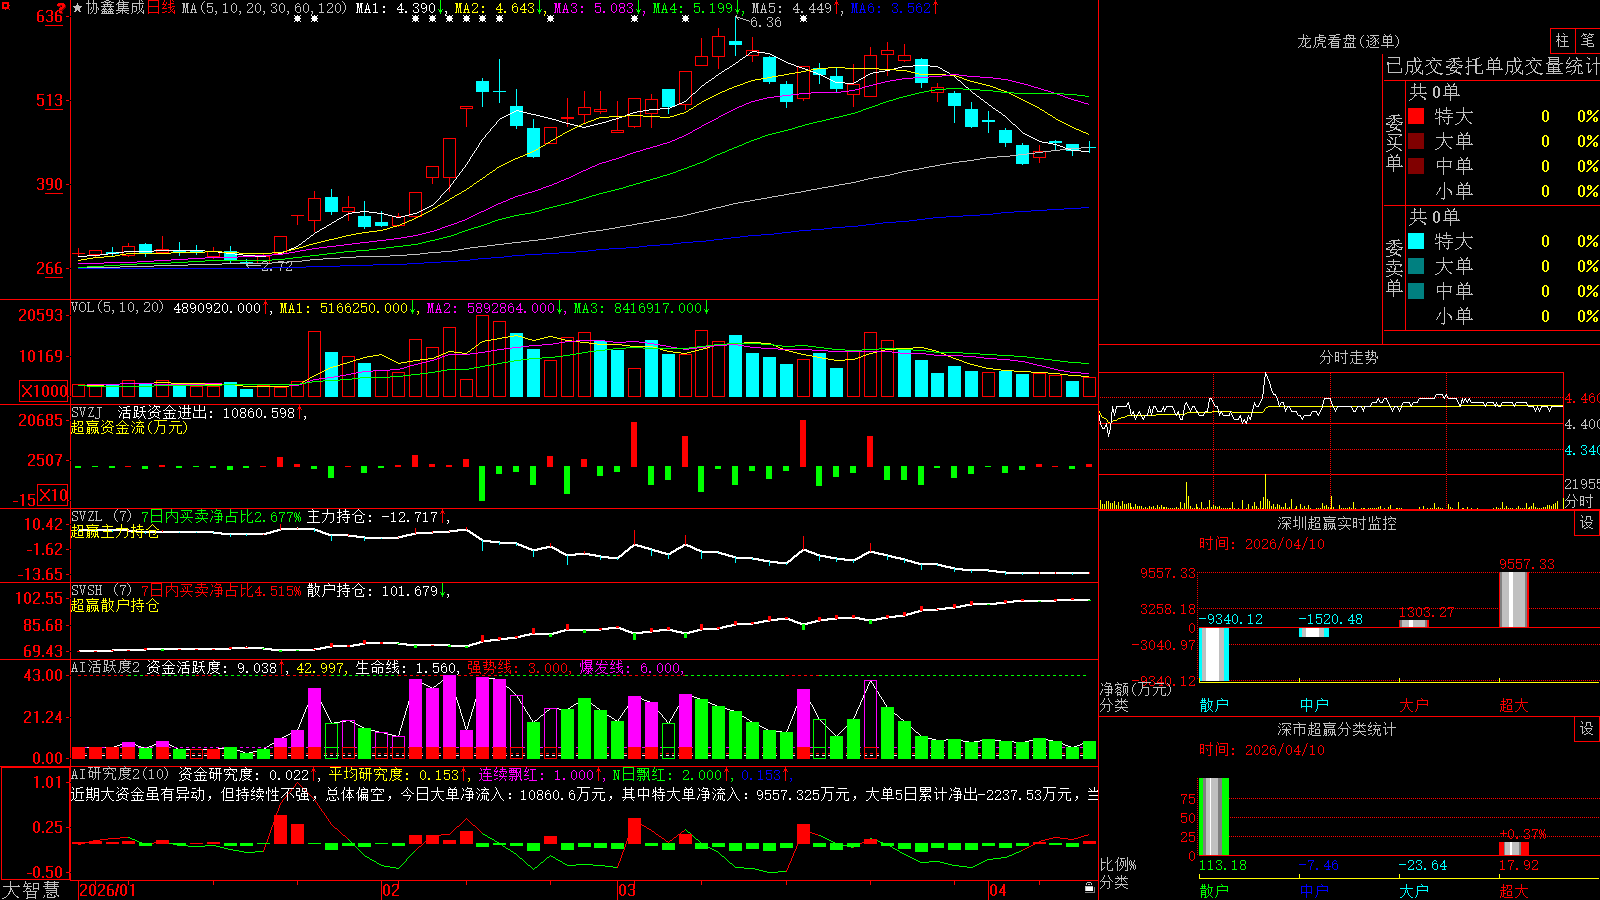Click the red 超大 bar above 17.92
Screen dimensions: 1600x900
[x=1514, y=849]
